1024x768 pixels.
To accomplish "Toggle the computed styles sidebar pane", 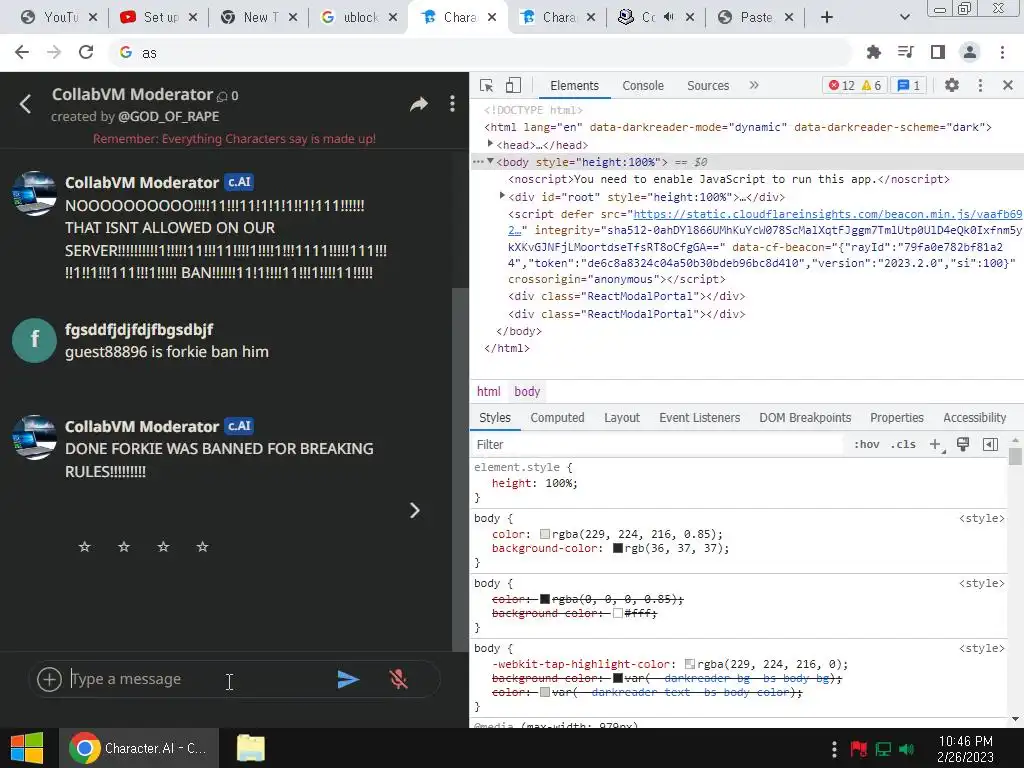I will 990,445.
